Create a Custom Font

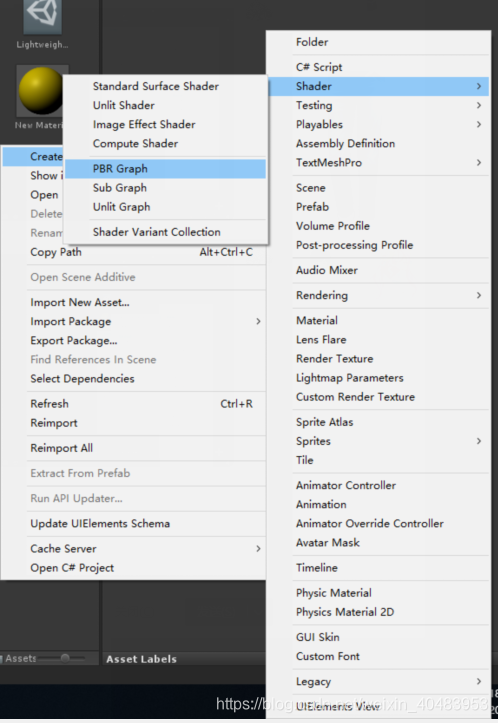(378, 657)
